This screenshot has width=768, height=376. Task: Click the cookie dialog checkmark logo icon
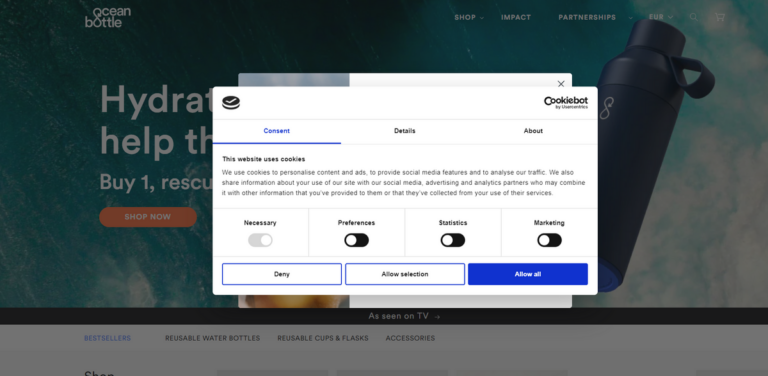pos(231,103)
